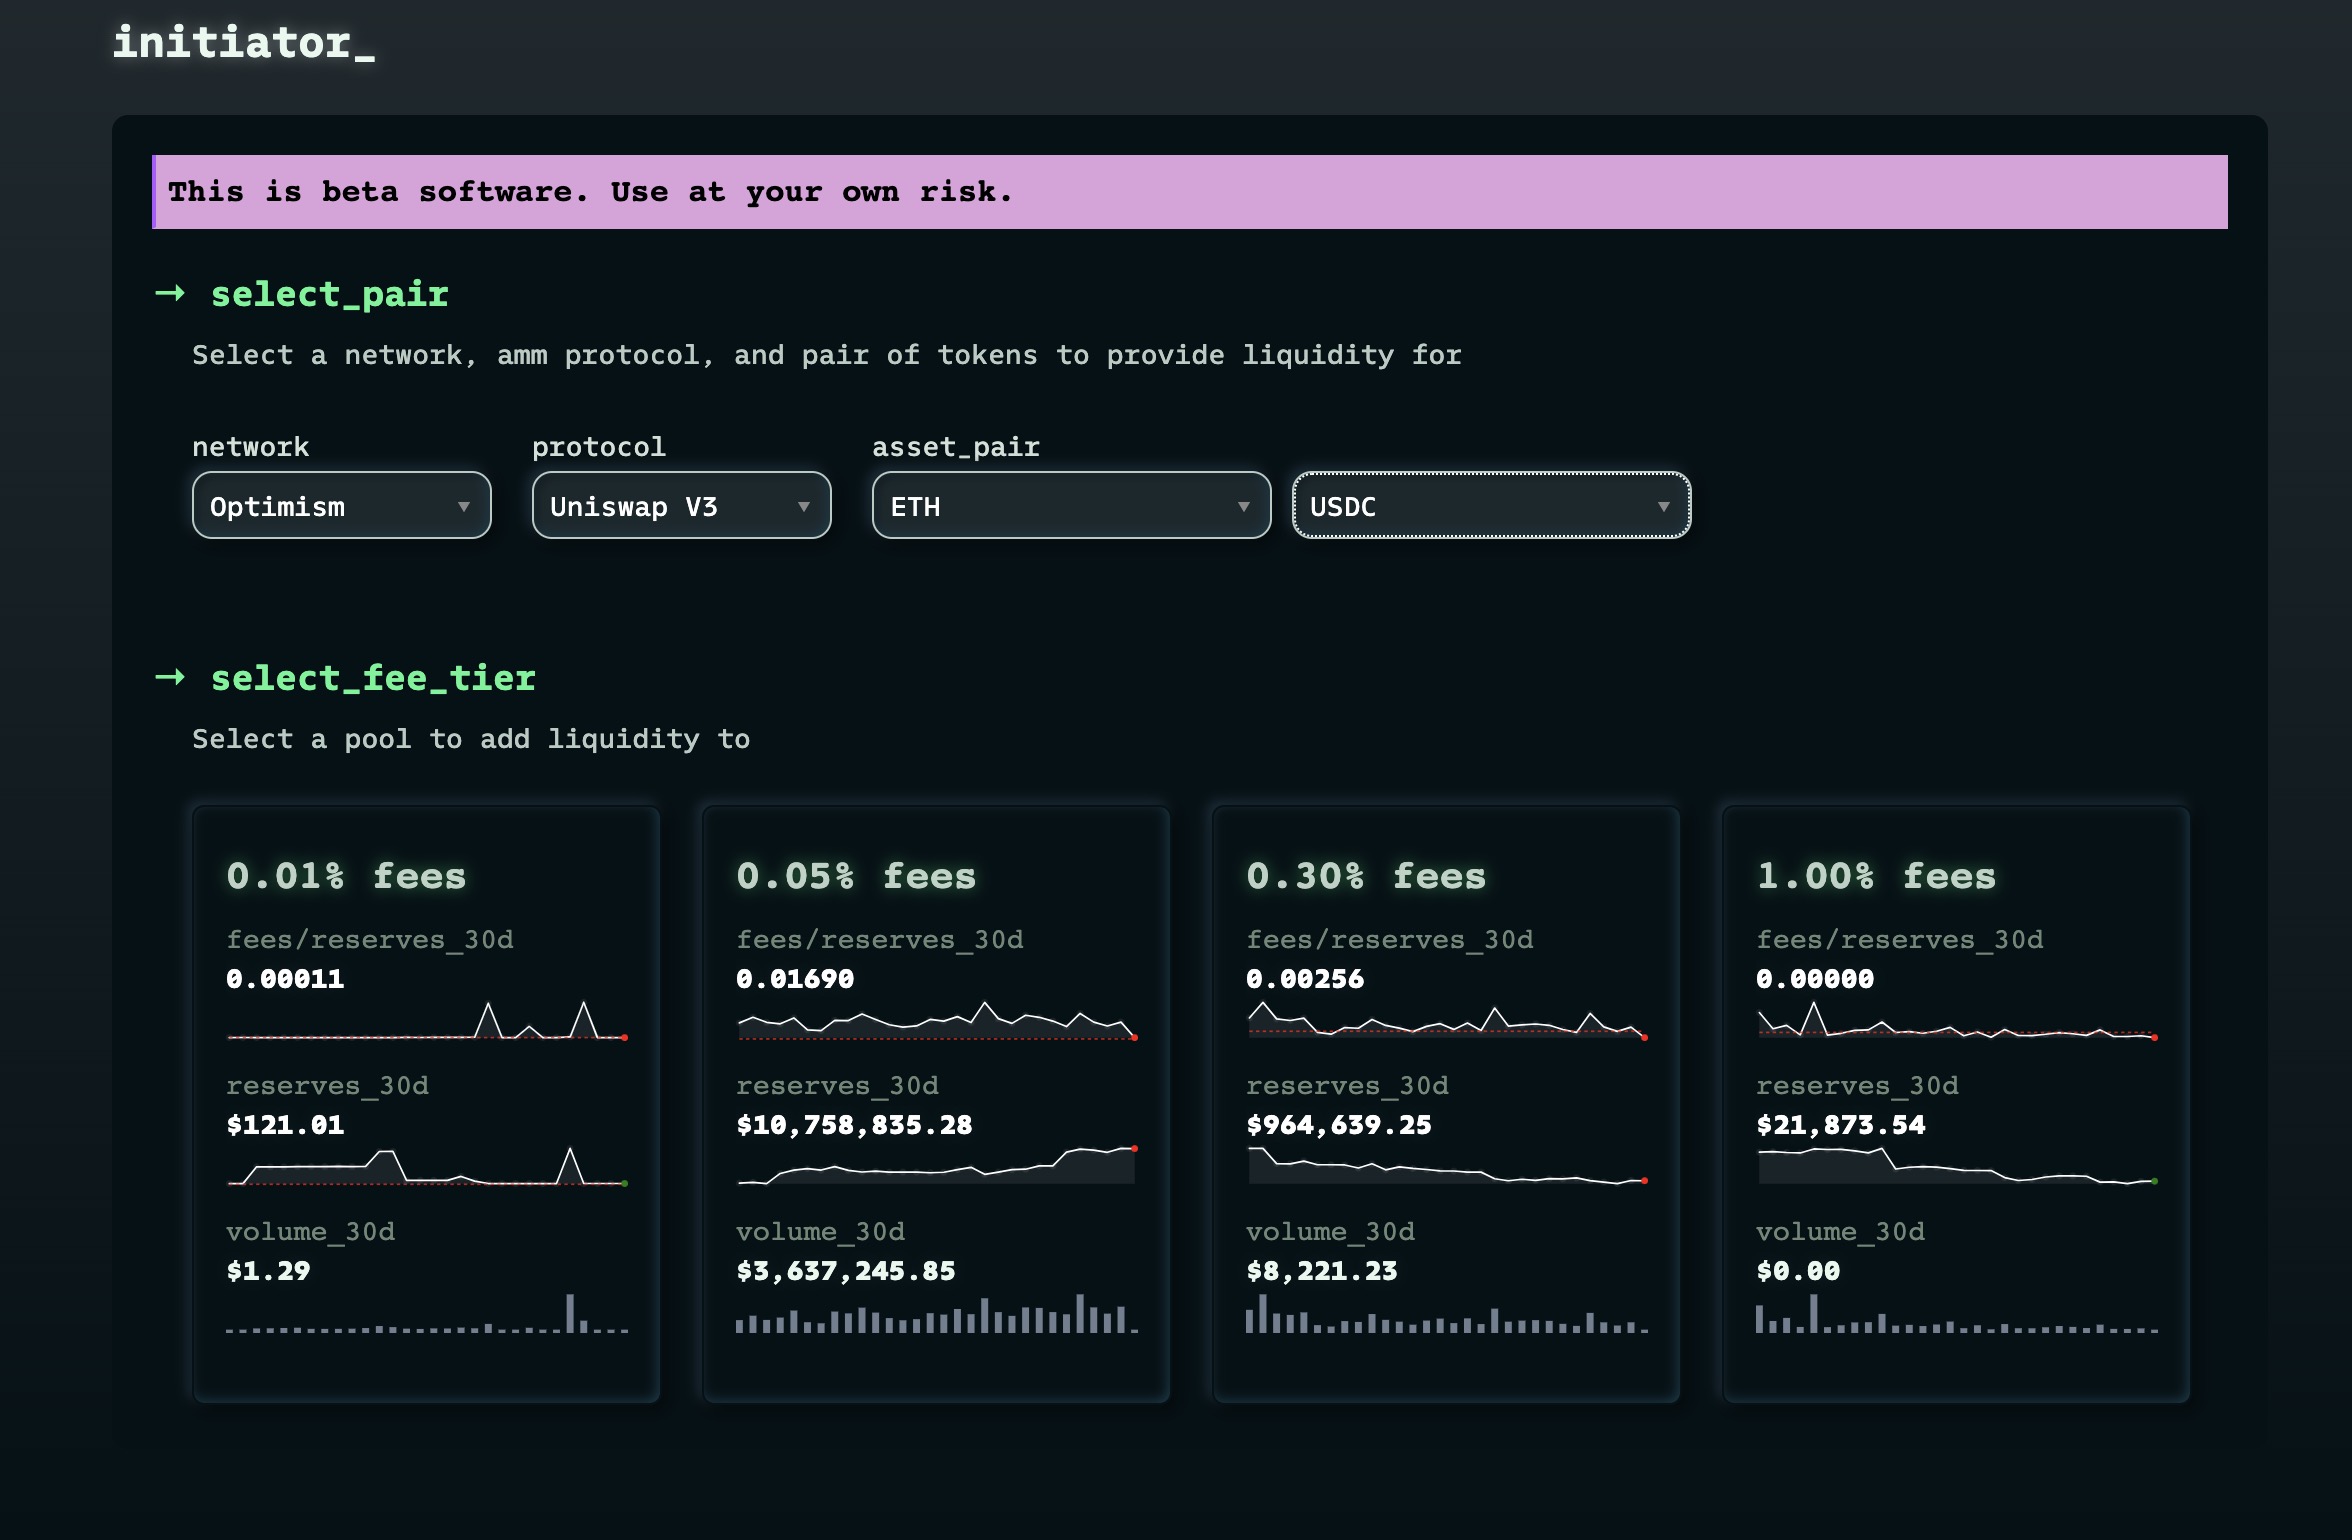Screen dimensions: 2352x1540
Task: Click fees/reserves sparkline in 1.00% card
Action: coord(1957,1021)
